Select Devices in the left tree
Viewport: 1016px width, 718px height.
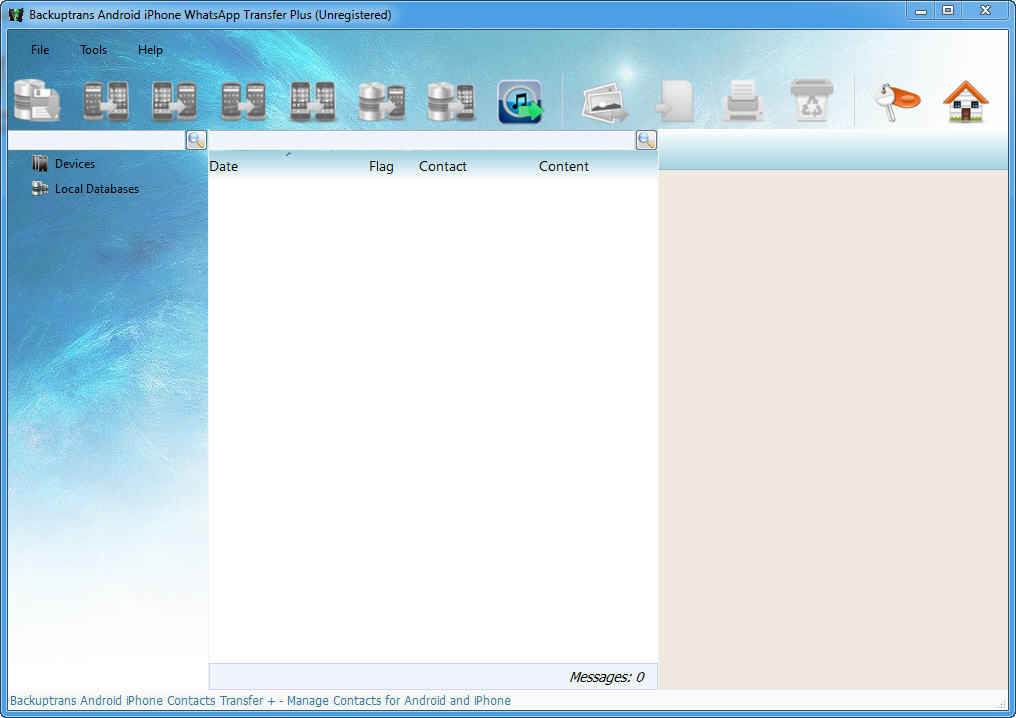coord(75,164)
